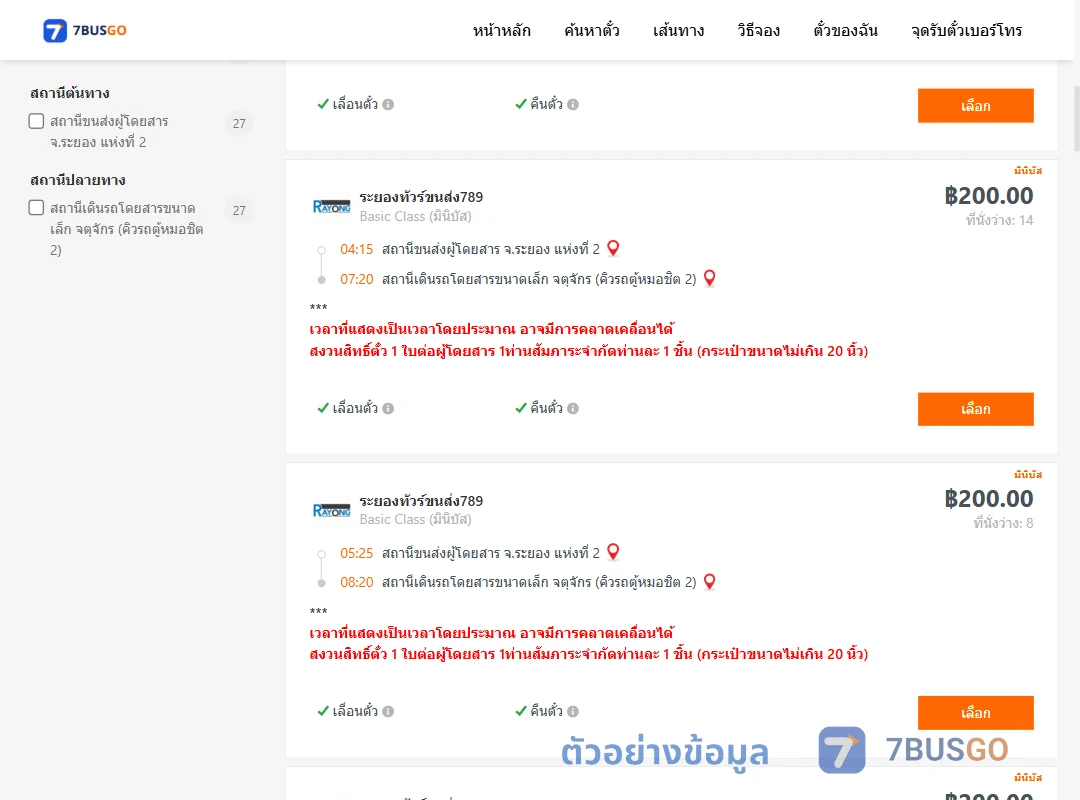Click คืนตั๋ว info icon on 04:15 trip
The height and width of the screenshot is (800, 1080).
[573, 409]
